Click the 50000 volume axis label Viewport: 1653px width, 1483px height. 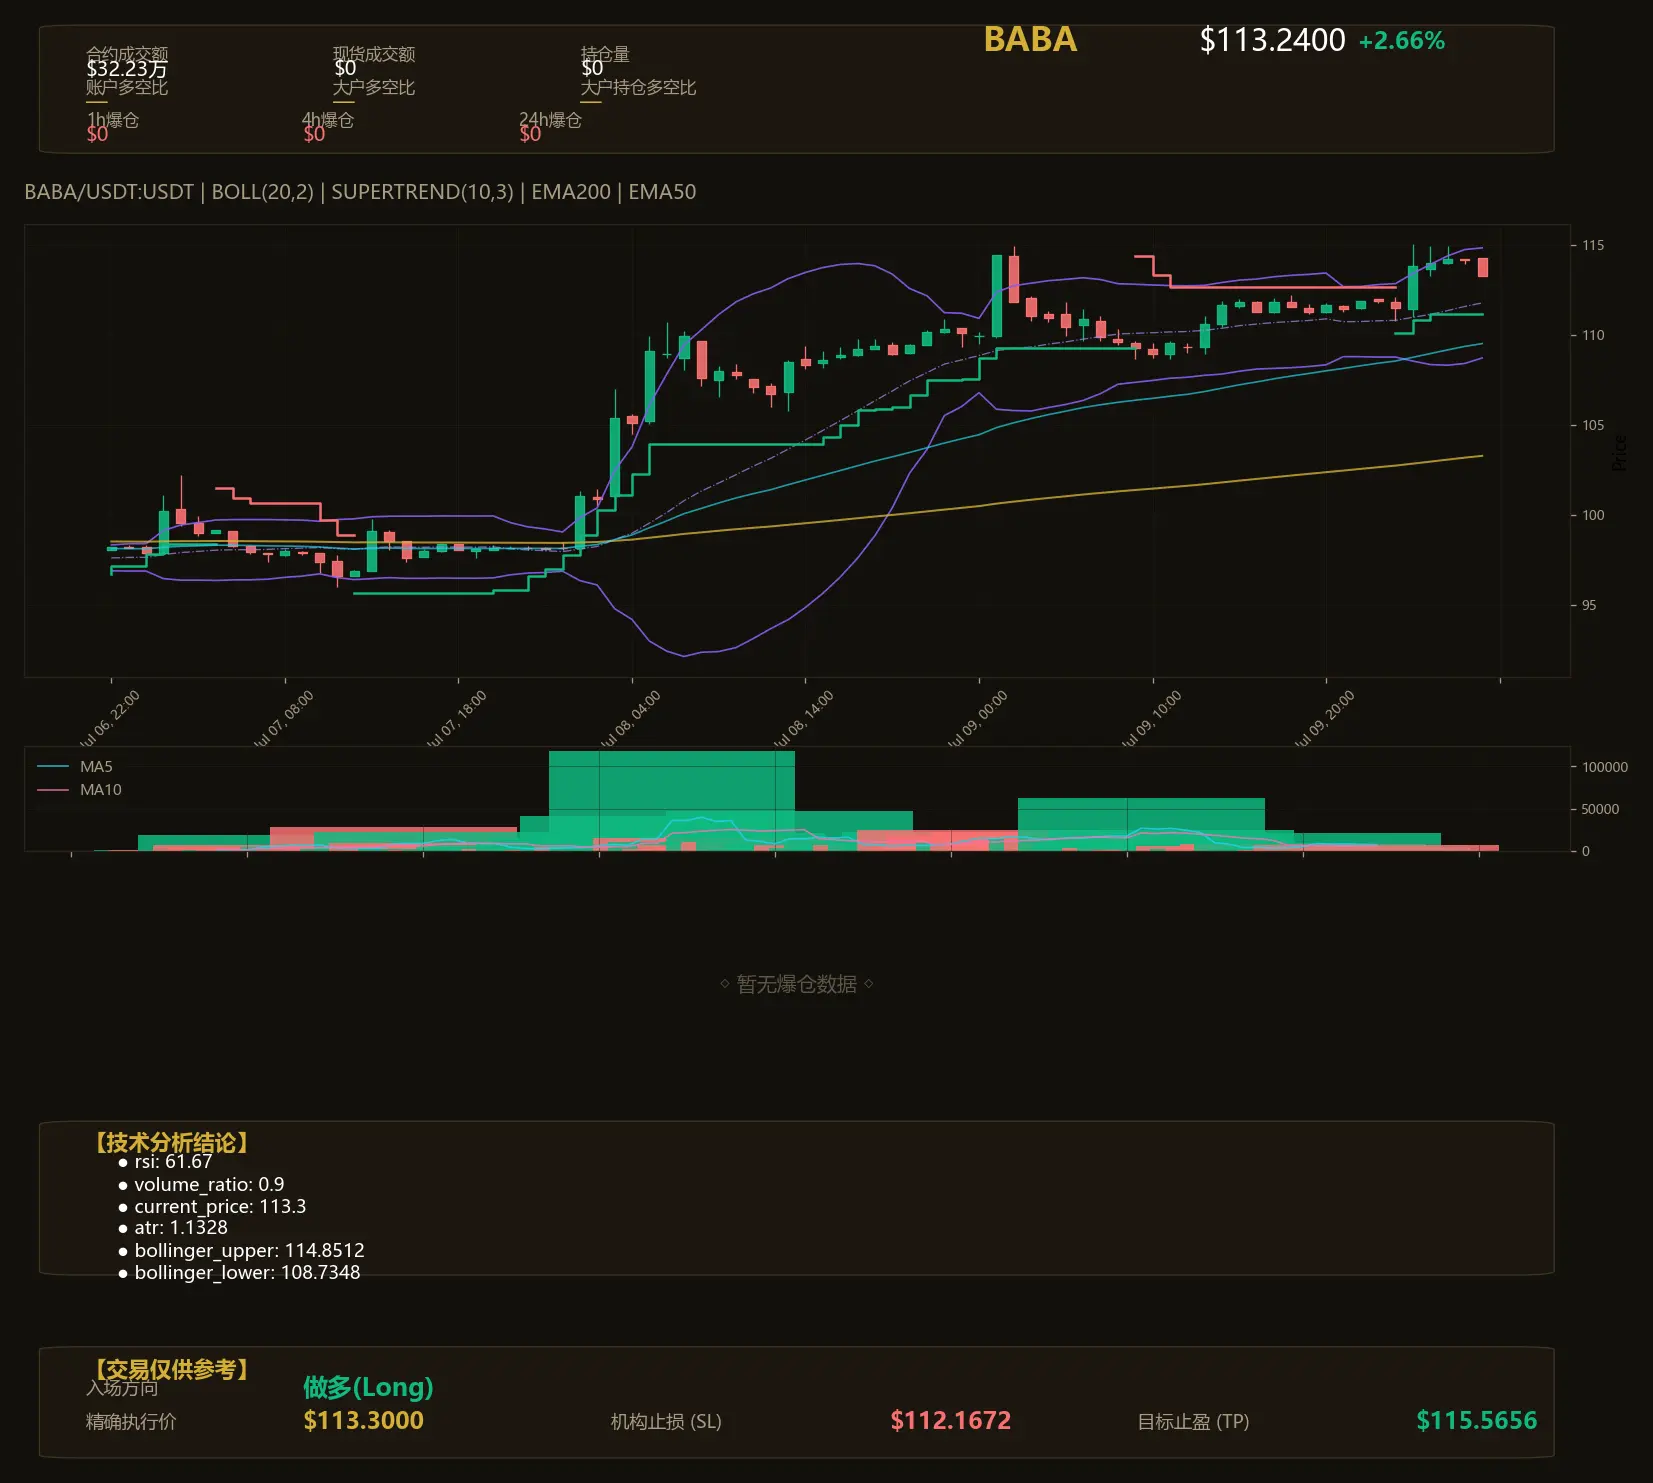[x=1600, y=809]
